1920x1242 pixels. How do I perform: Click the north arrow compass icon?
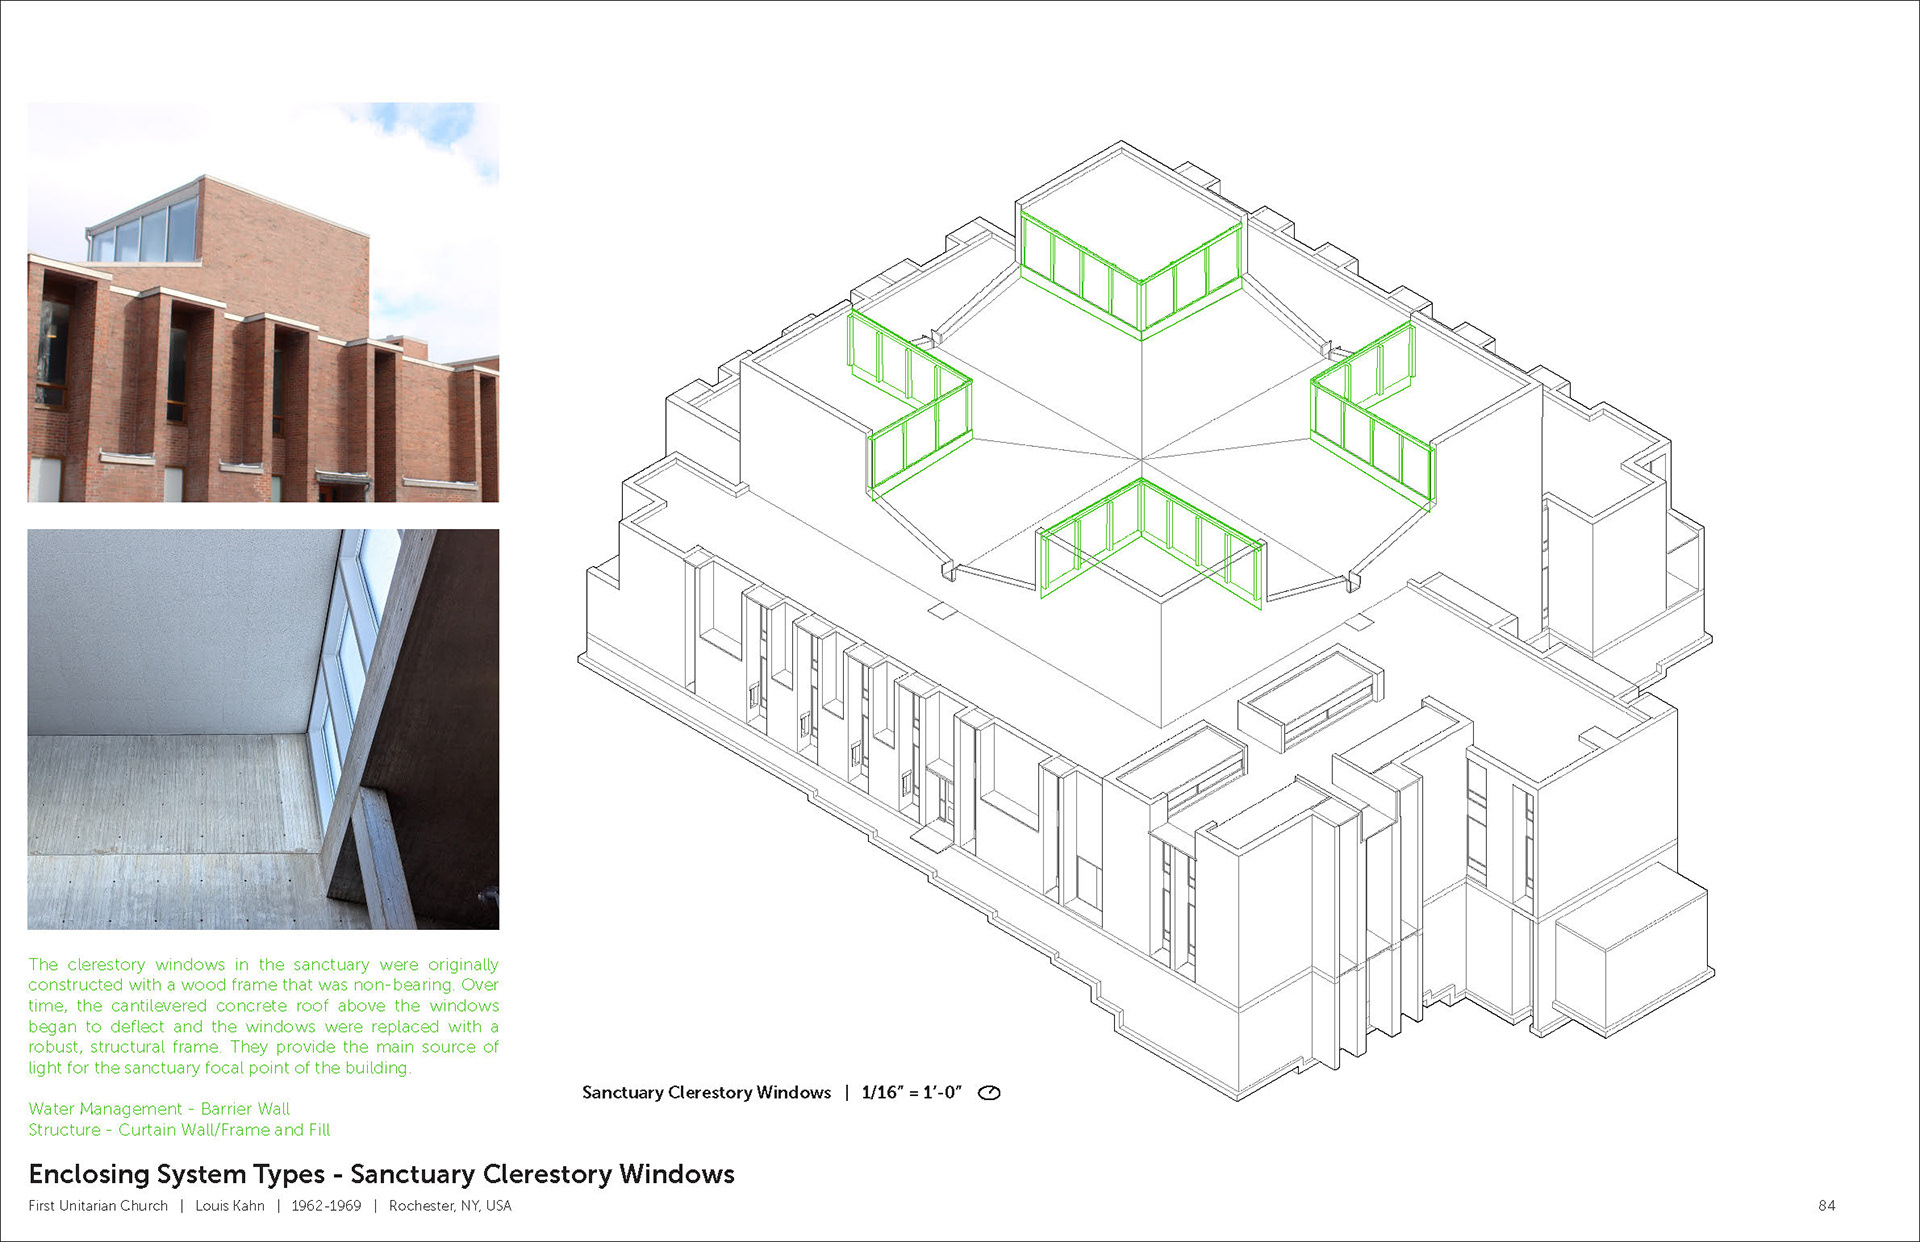point(989,1092)
